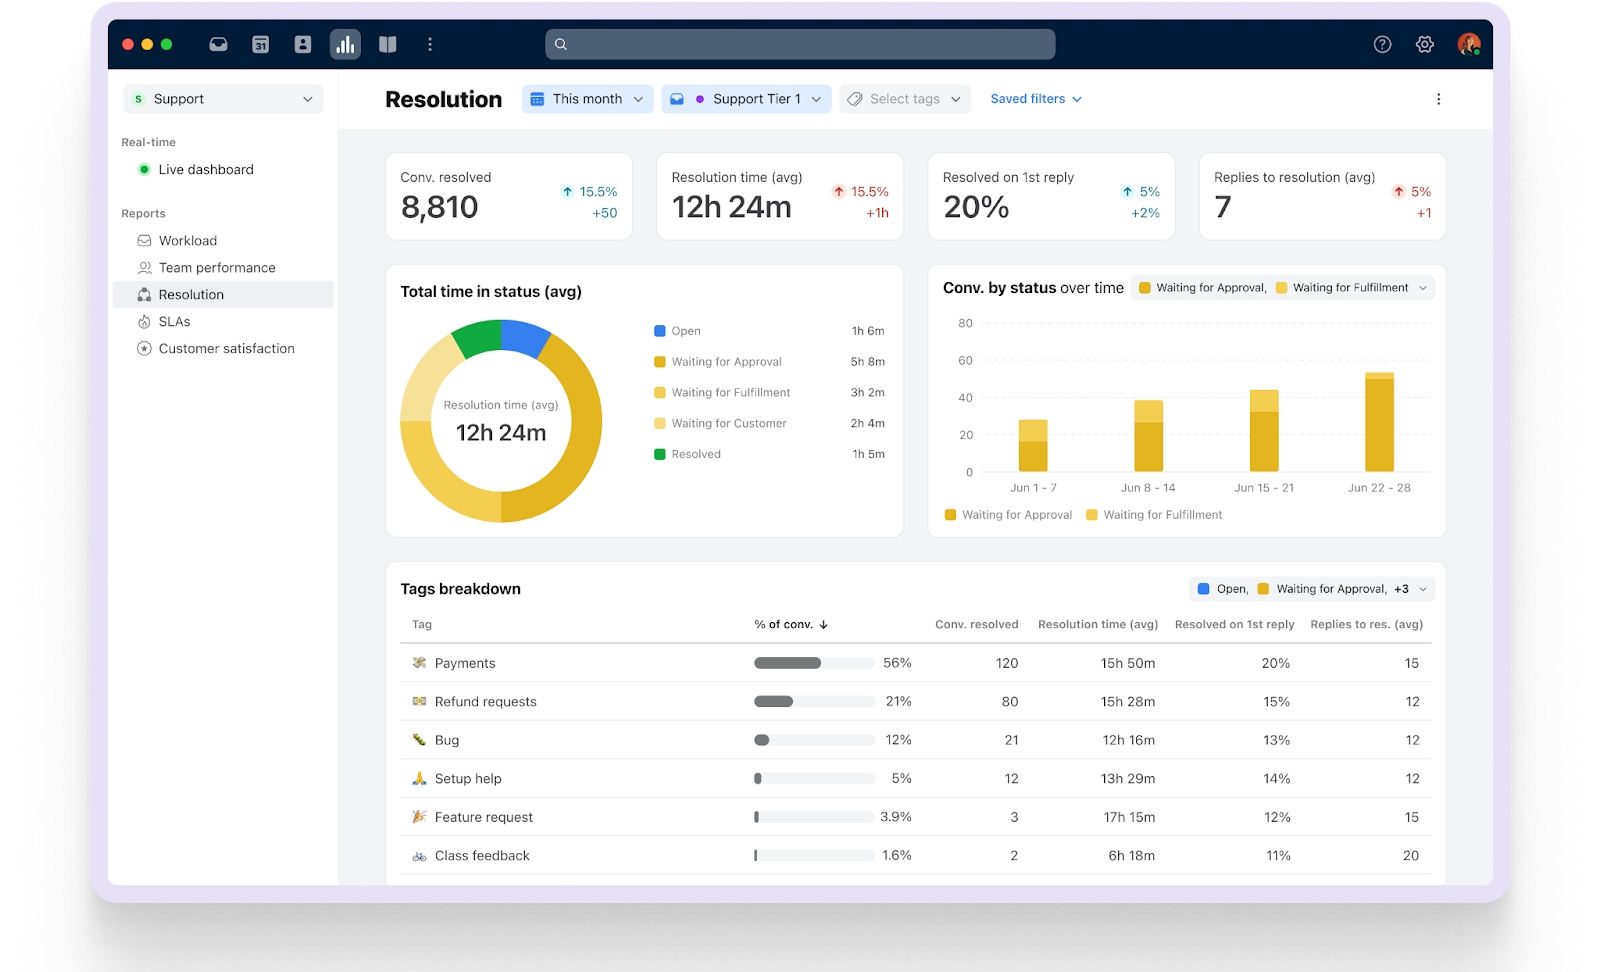The image size is (1600, 972).
Task: Click the help question mark icon
Action: pos(1382,44)
